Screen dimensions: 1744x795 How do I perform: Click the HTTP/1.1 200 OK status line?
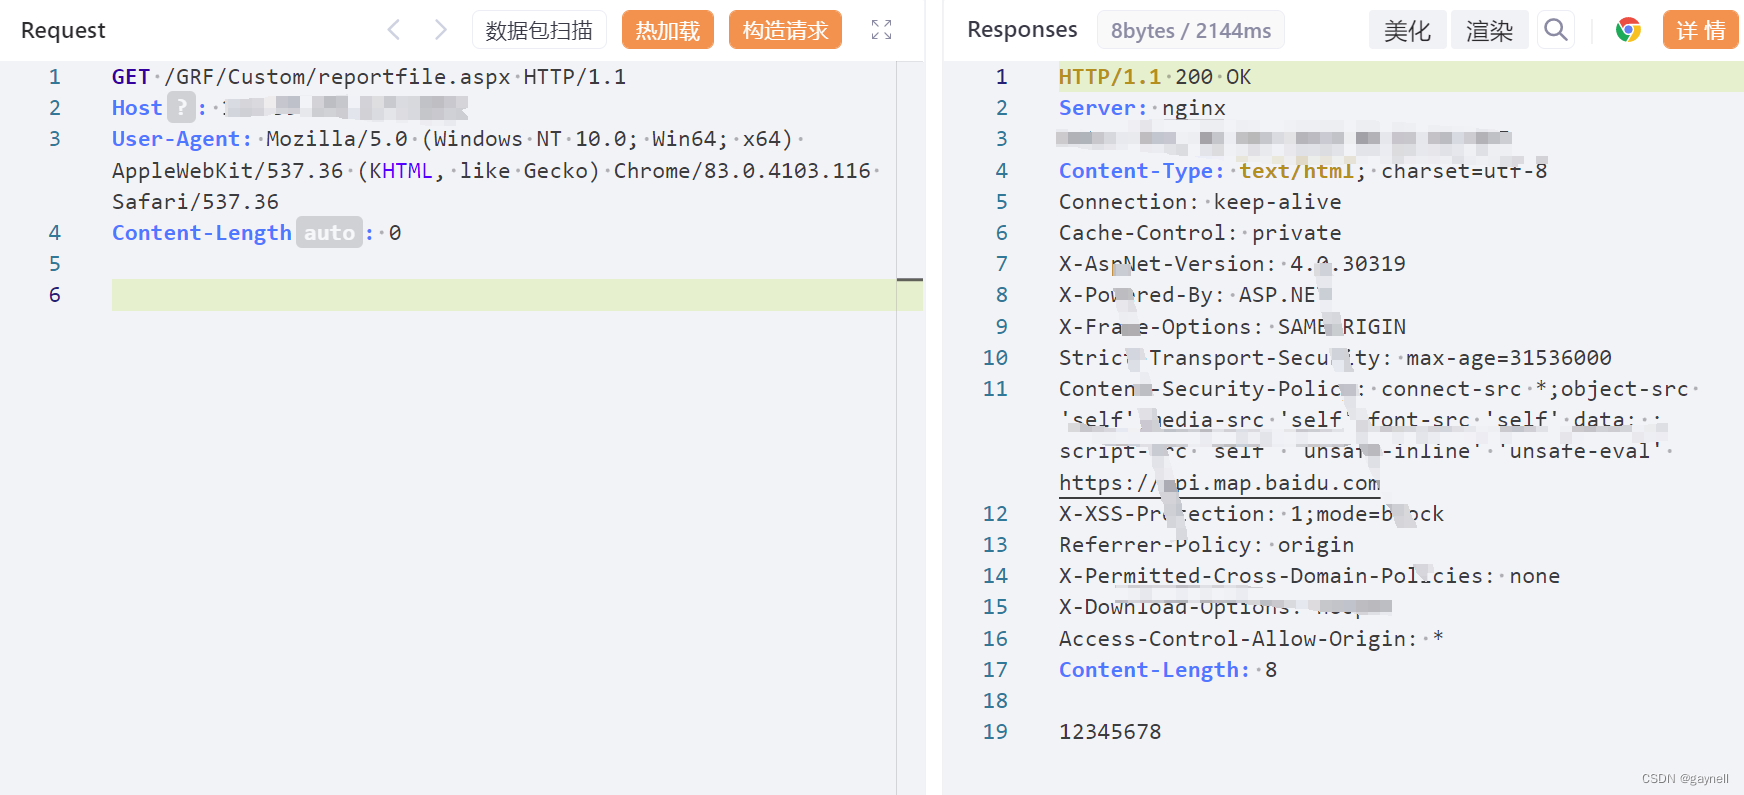click(1155, 76)
